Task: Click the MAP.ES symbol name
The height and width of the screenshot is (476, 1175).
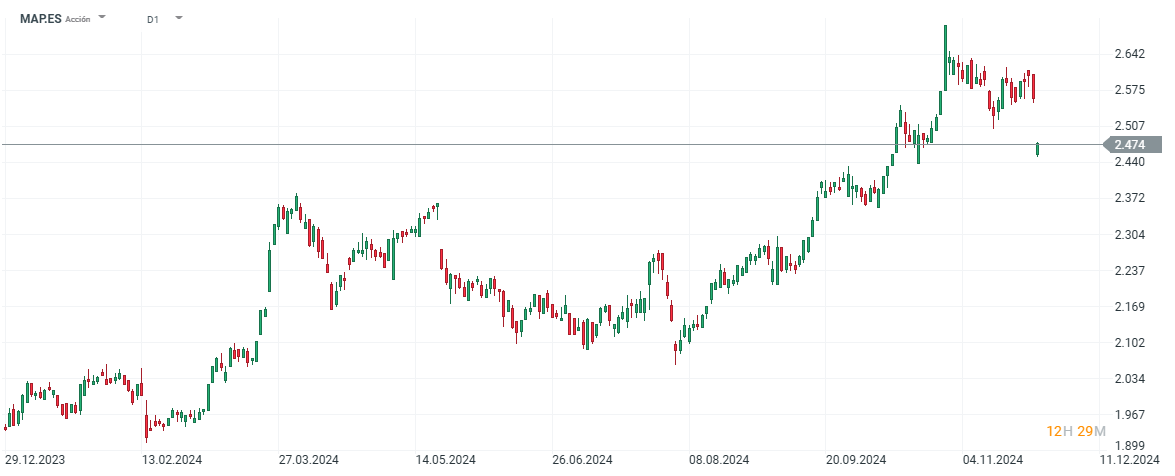Action: pos(40,19)
